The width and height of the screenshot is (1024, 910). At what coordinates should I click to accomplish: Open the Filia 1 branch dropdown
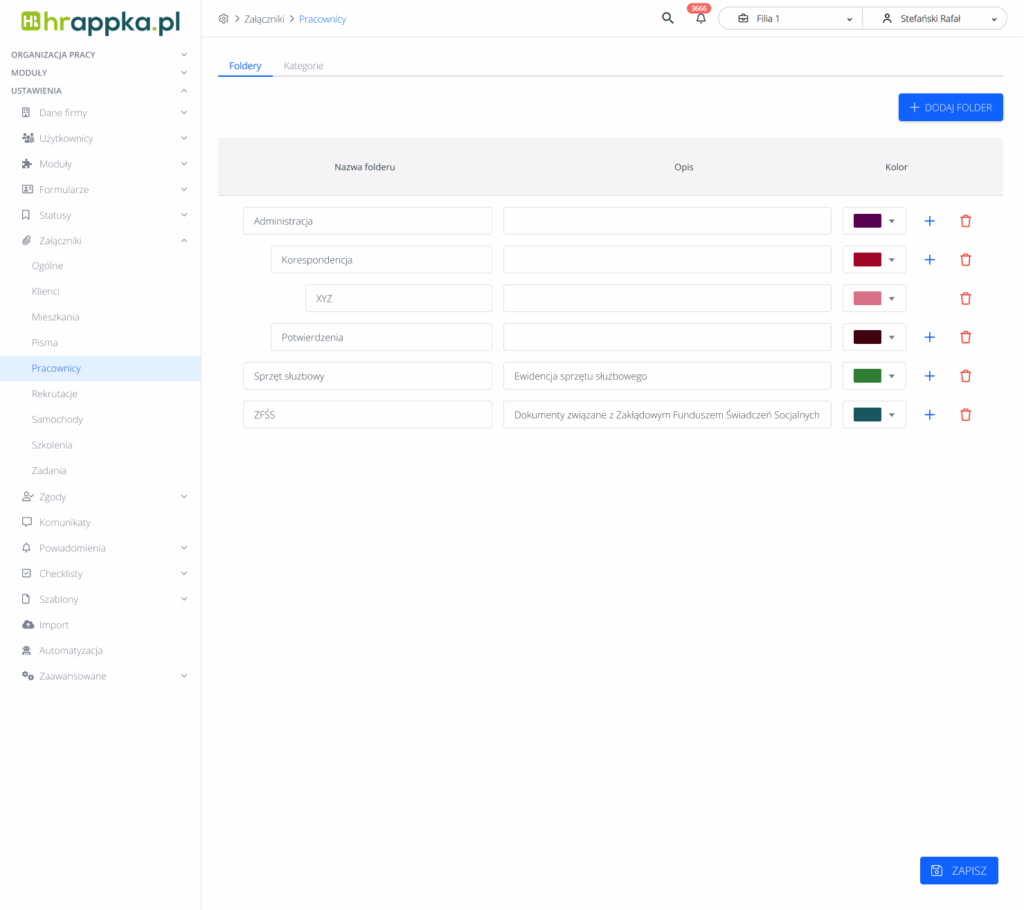point(790,19)
